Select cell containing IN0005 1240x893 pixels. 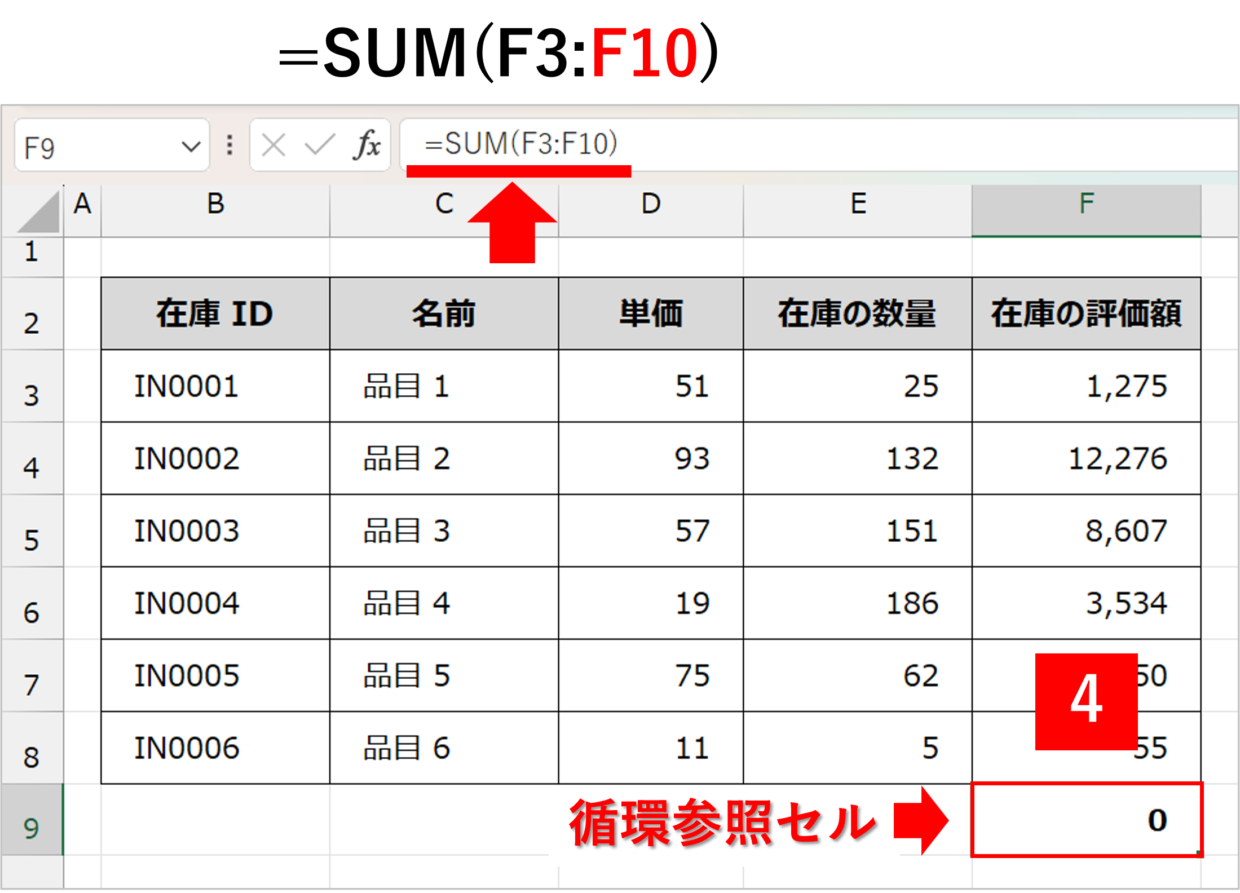point(215,675)
